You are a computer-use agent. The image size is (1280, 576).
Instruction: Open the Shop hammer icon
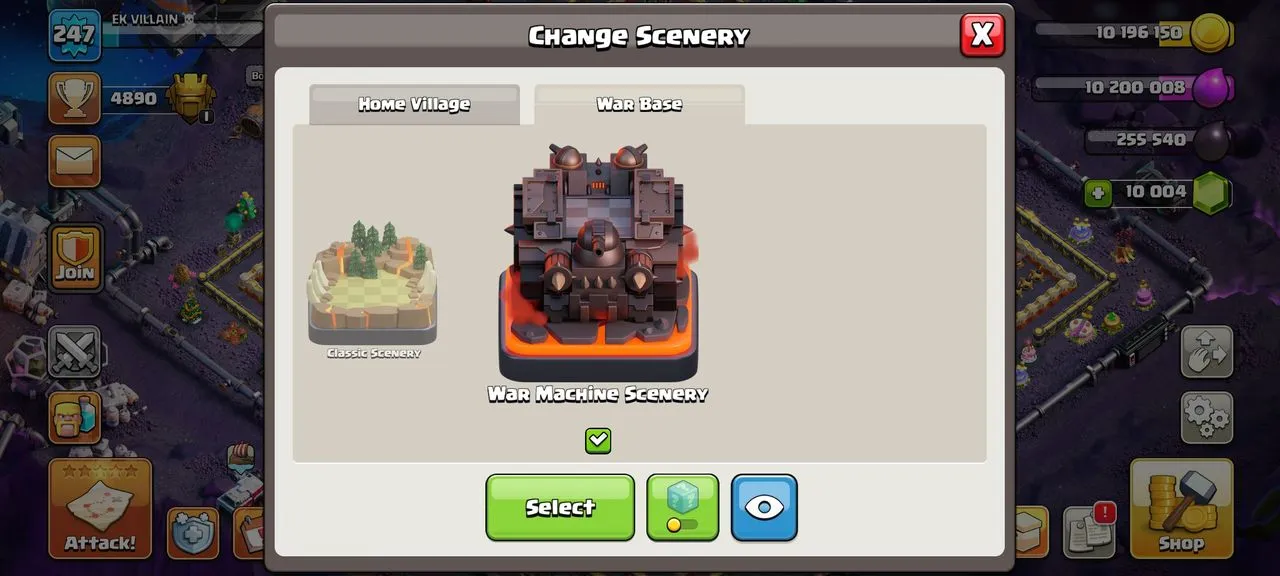[1180, 507]
